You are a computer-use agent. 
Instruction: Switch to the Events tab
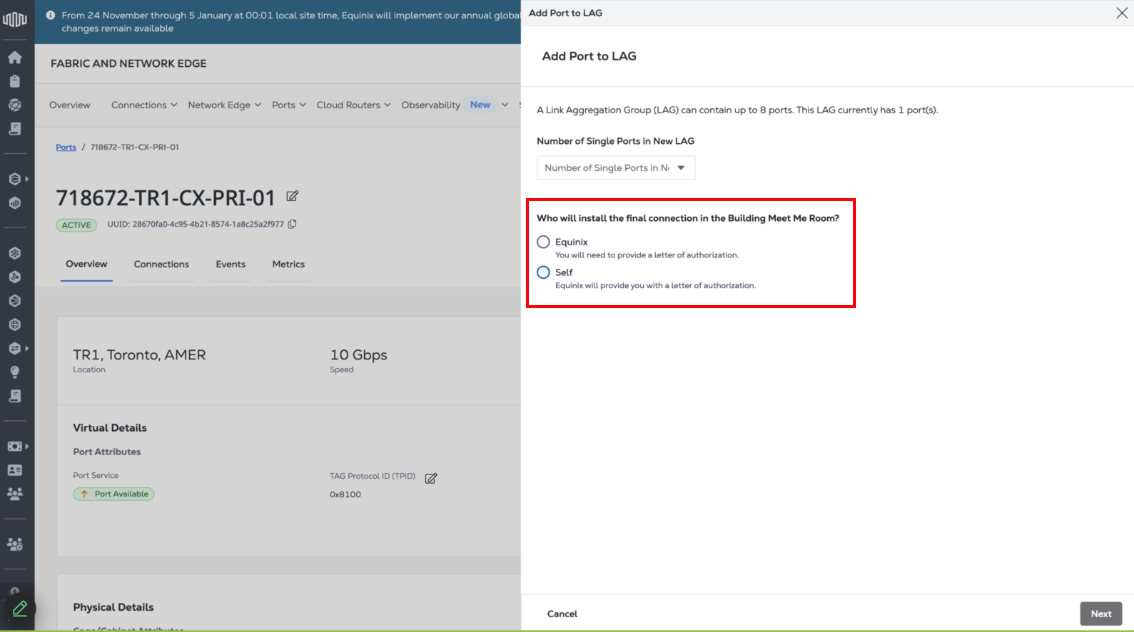tap(230, 264)
